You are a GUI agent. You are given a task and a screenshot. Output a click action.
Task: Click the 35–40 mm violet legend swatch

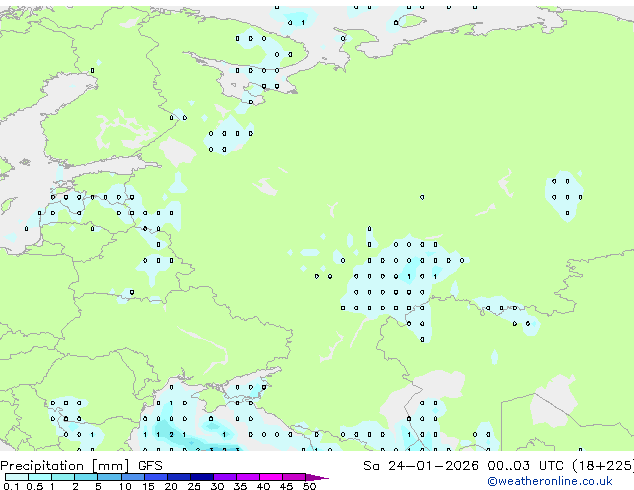click(x=248, y=477)
